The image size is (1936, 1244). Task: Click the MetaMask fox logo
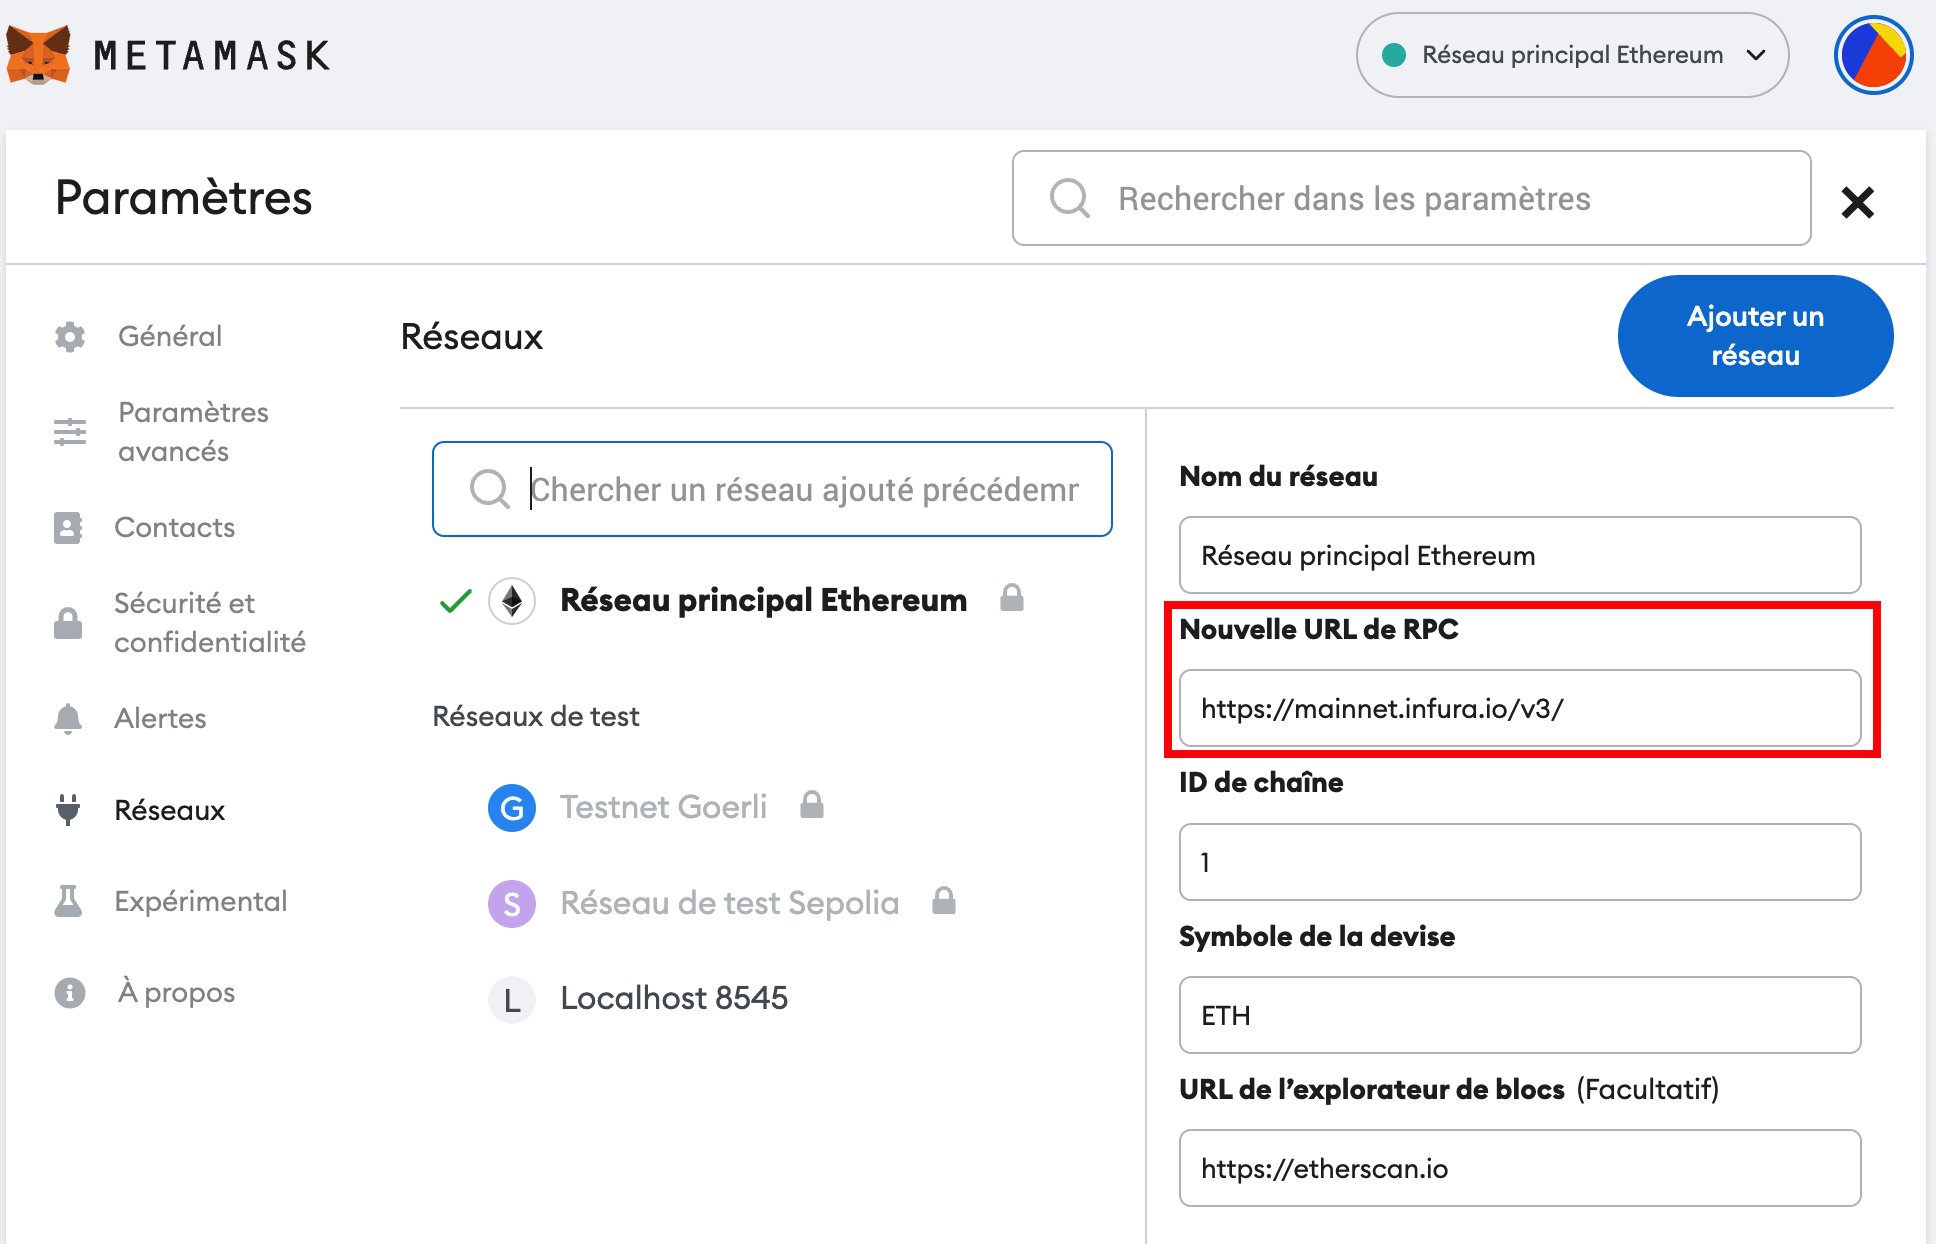(38, 55)
